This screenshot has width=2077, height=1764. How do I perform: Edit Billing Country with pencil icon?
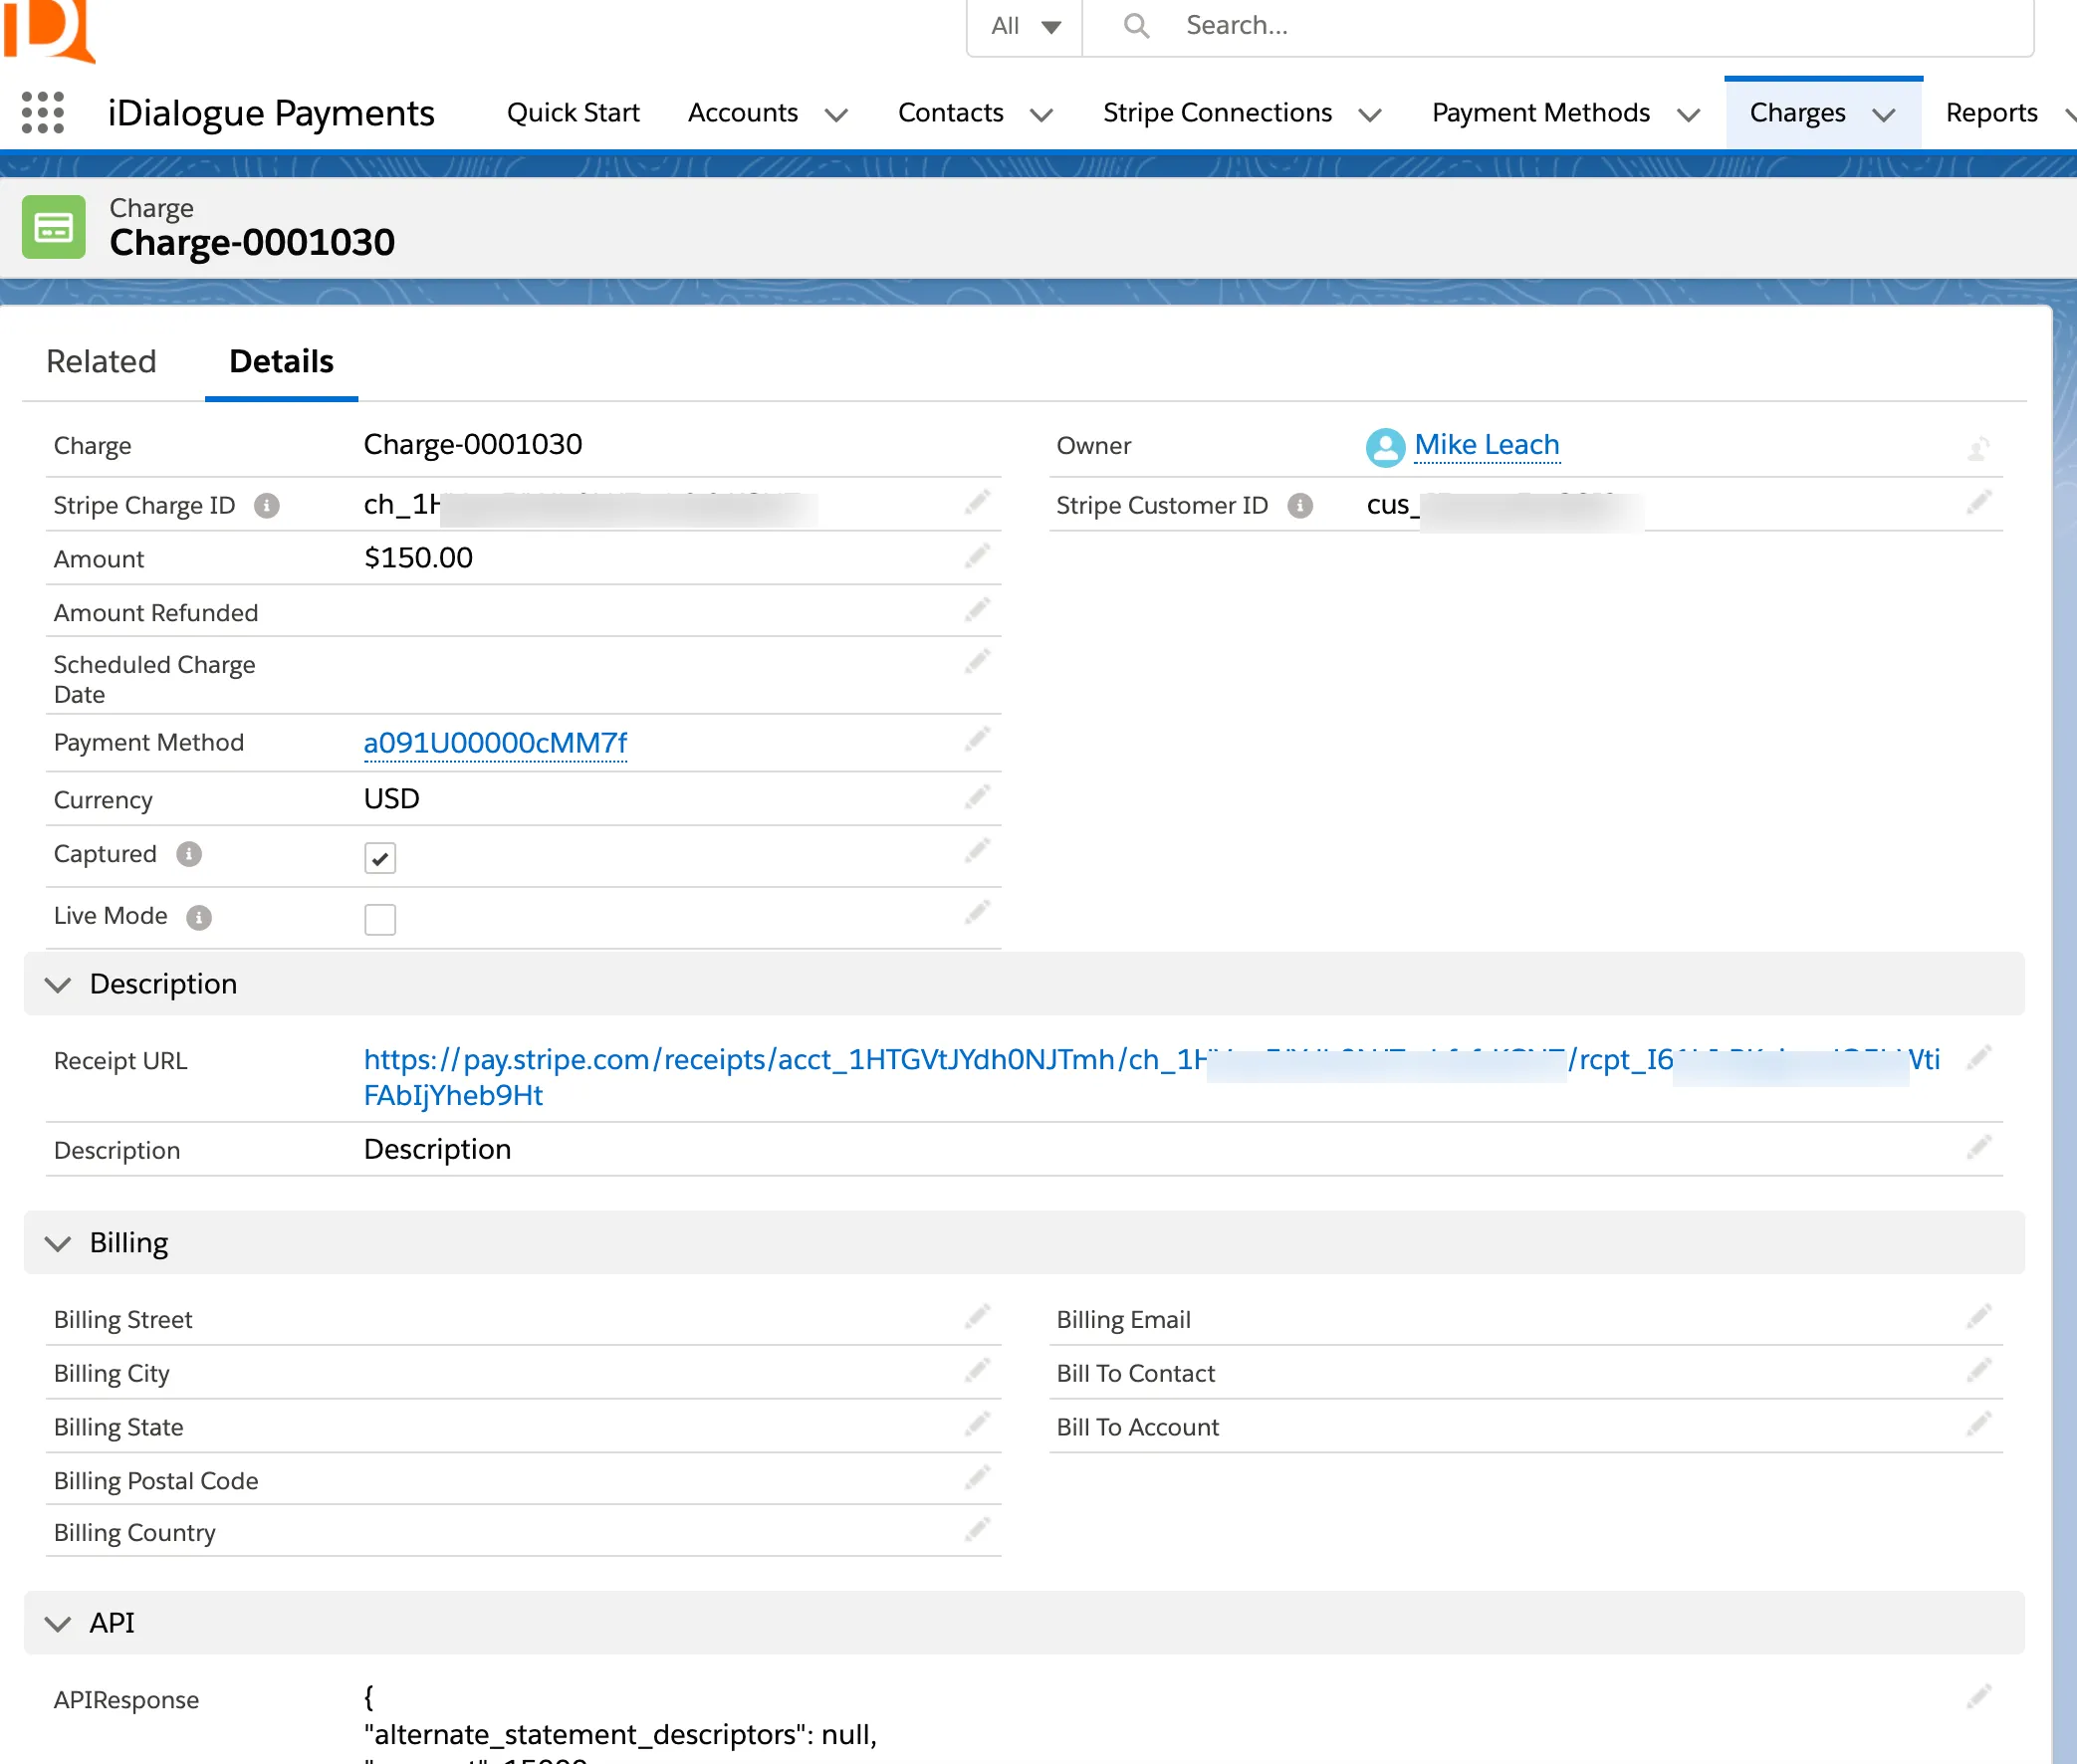[977, 1530]
